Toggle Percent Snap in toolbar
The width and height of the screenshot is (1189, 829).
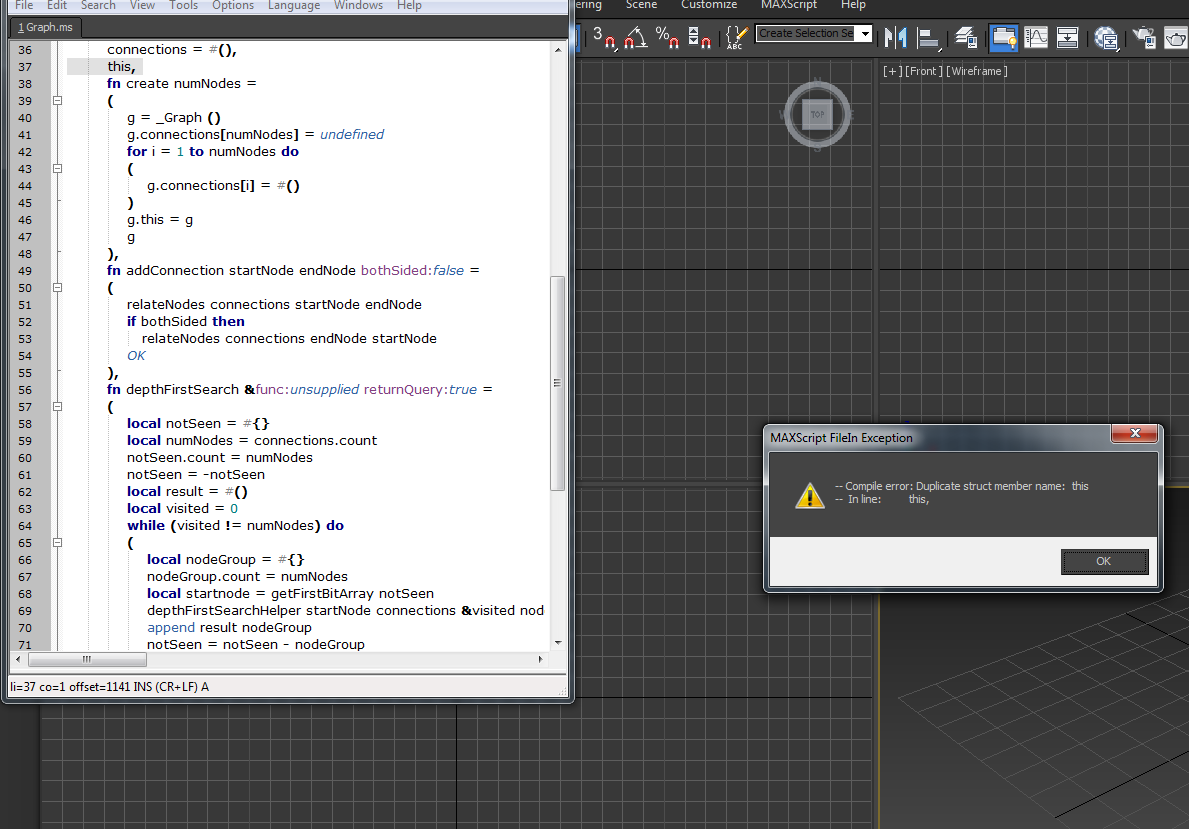click(667, 36)
